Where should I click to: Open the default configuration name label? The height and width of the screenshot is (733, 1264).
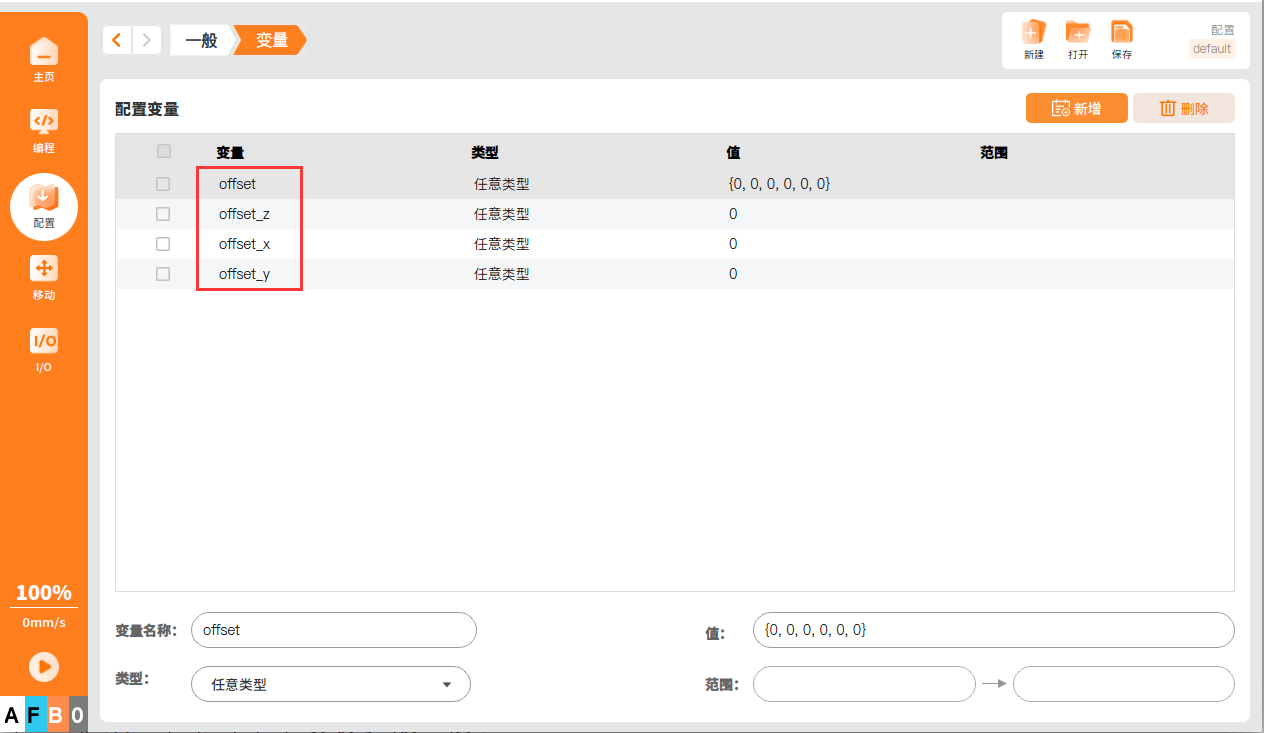tap(1211, 49)
